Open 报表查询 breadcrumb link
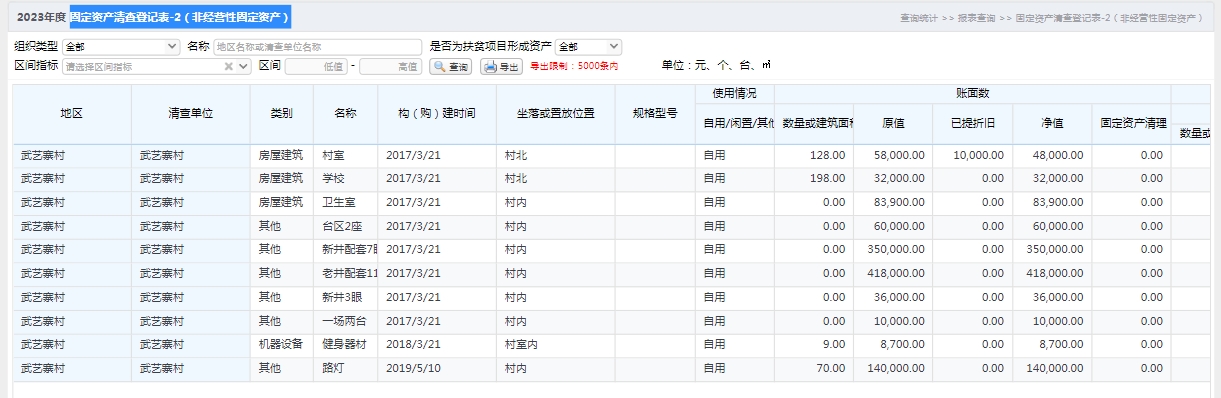 click(977, 18)
